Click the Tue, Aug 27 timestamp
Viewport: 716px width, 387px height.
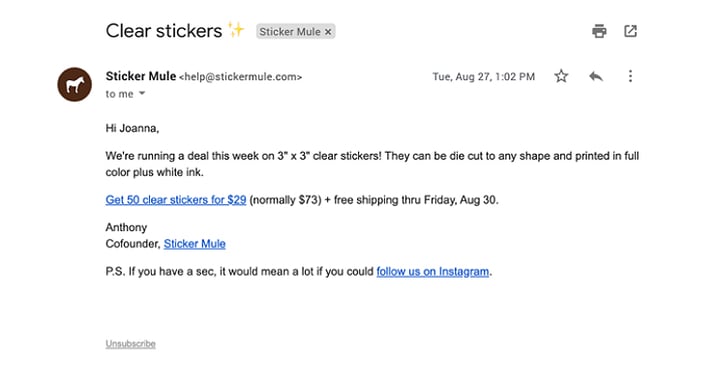coord(484,77)
